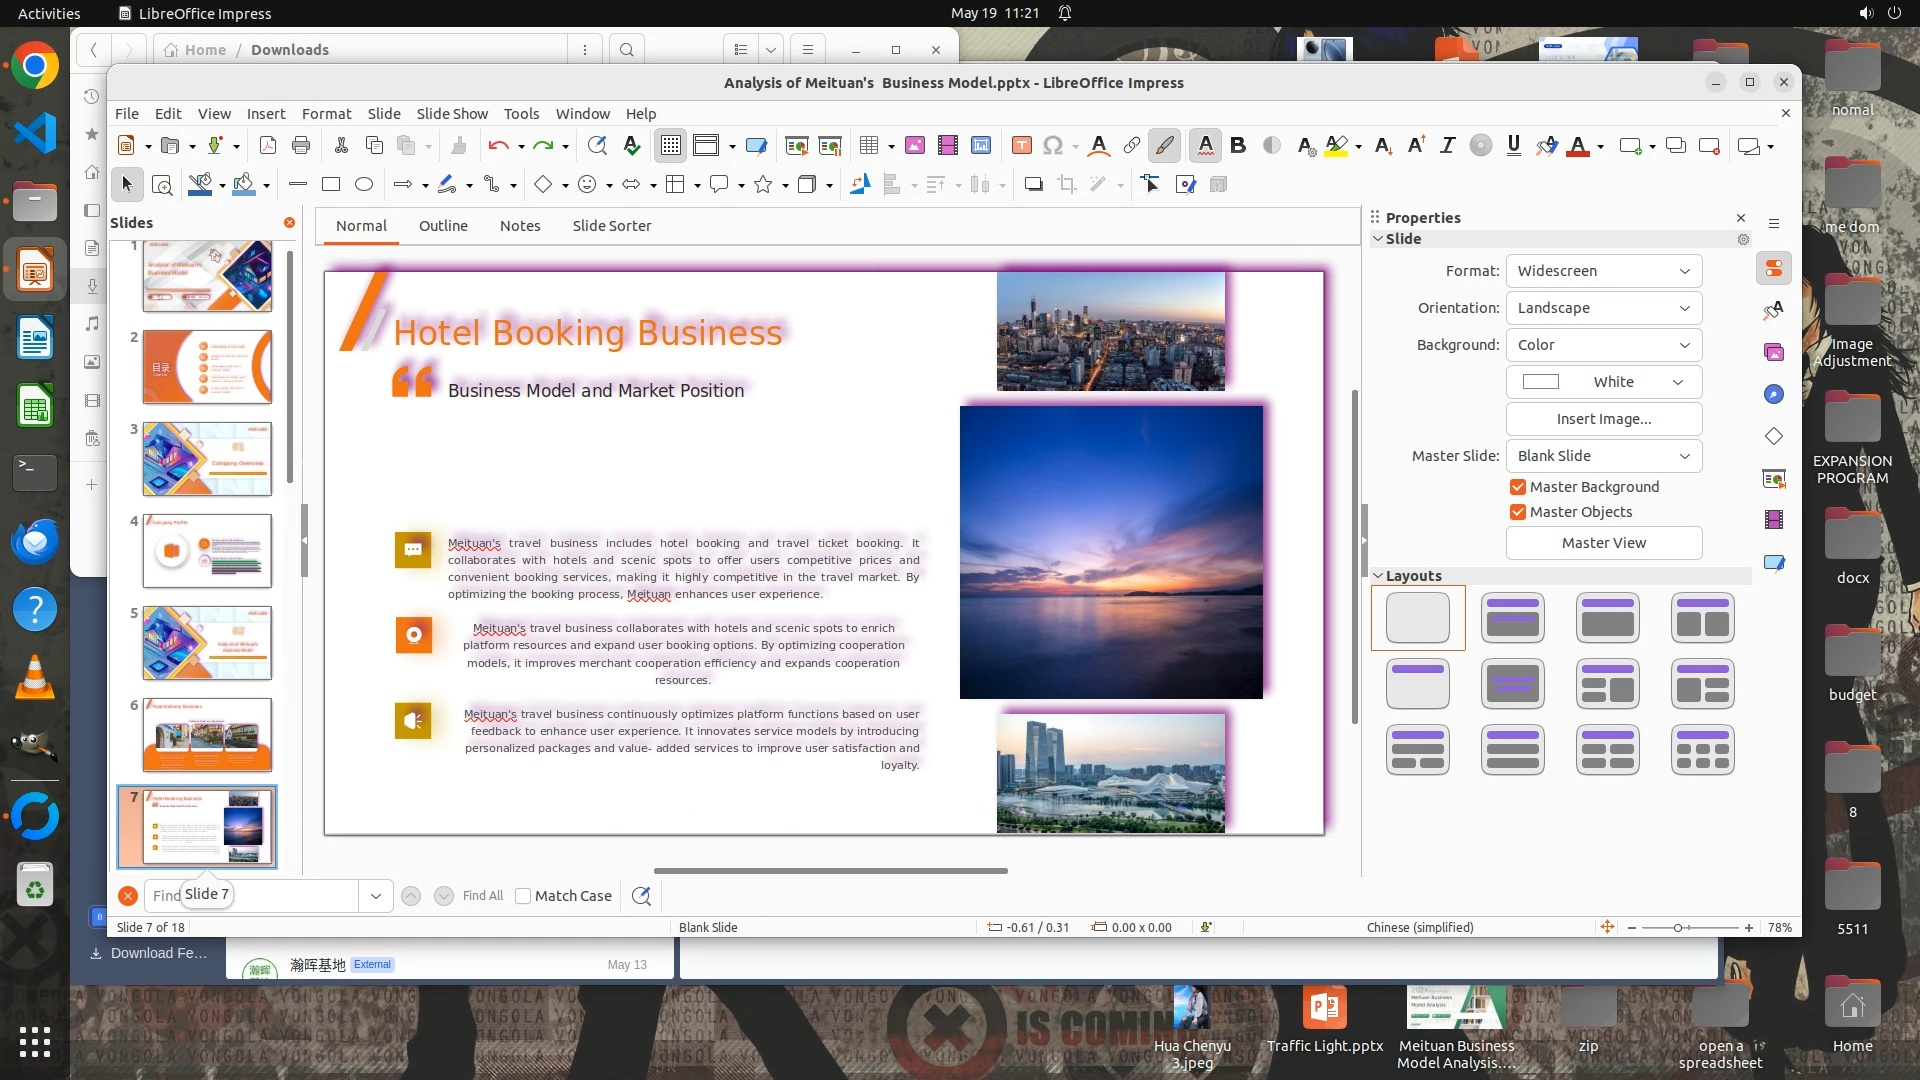The image size is (1920, 1080).
Task: Collapse the Layouts section
Action: 1378,576
